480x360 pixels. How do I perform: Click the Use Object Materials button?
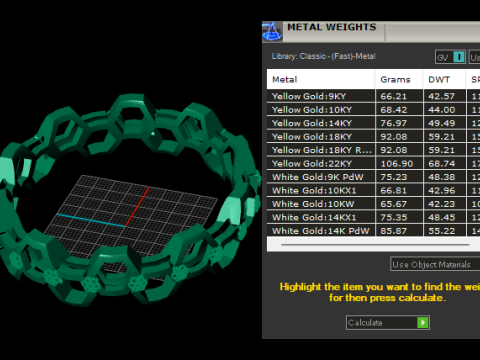pyautogui.click(x=435, y=264)
